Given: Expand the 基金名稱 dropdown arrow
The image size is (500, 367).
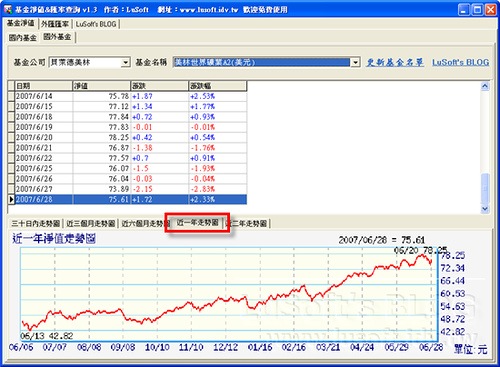Looking at the screenshot, I should pyautogui.click(x=355, y=62).
